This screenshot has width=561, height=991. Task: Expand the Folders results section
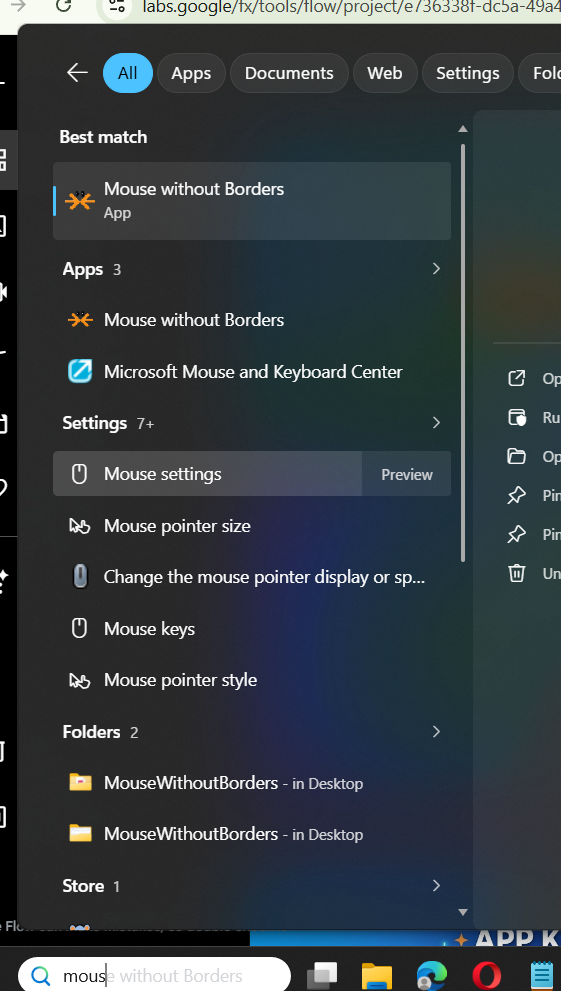click(436, 732)
